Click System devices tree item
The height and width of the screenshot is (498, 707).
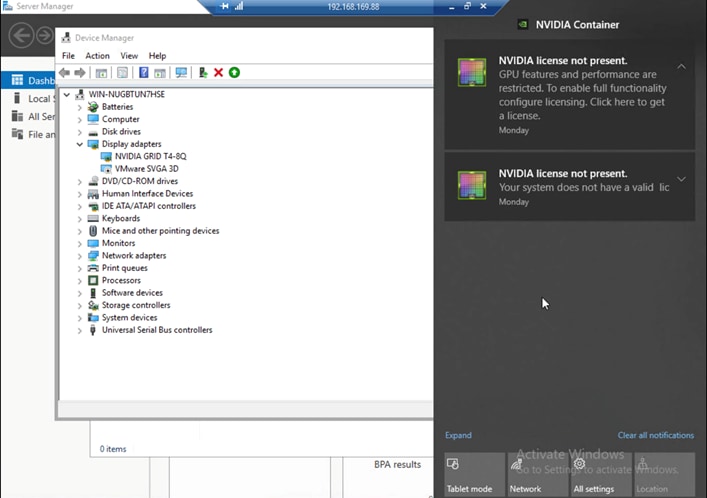click(129, 318)
